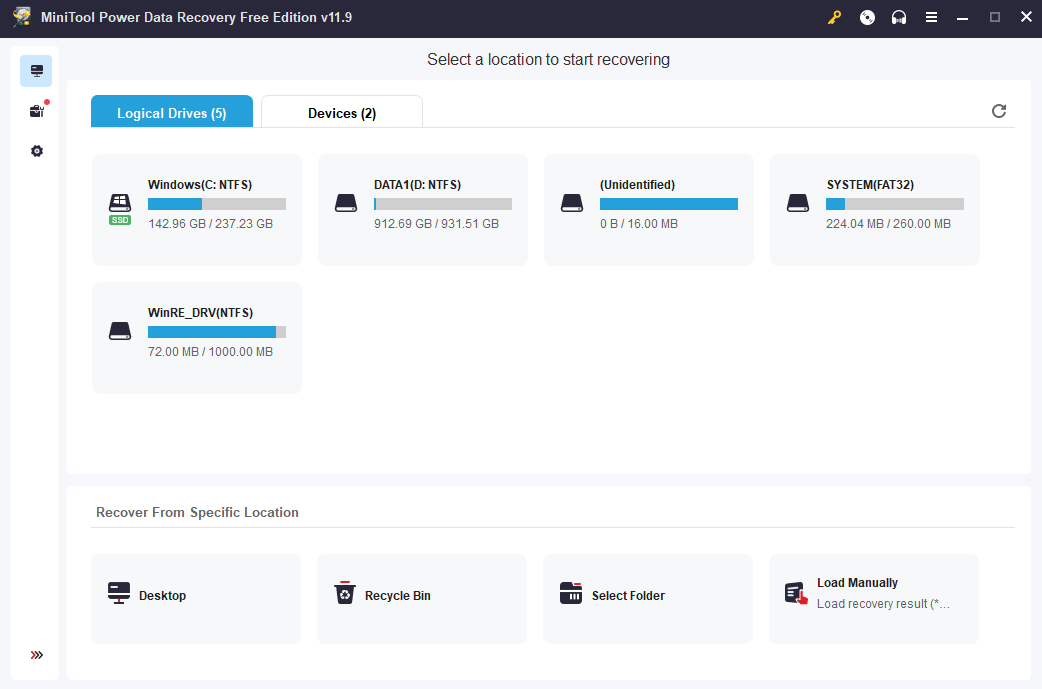Viewport: 1042px width, 689px height.
Task: Open the hamburger menu in title bar
Action: 931,17
